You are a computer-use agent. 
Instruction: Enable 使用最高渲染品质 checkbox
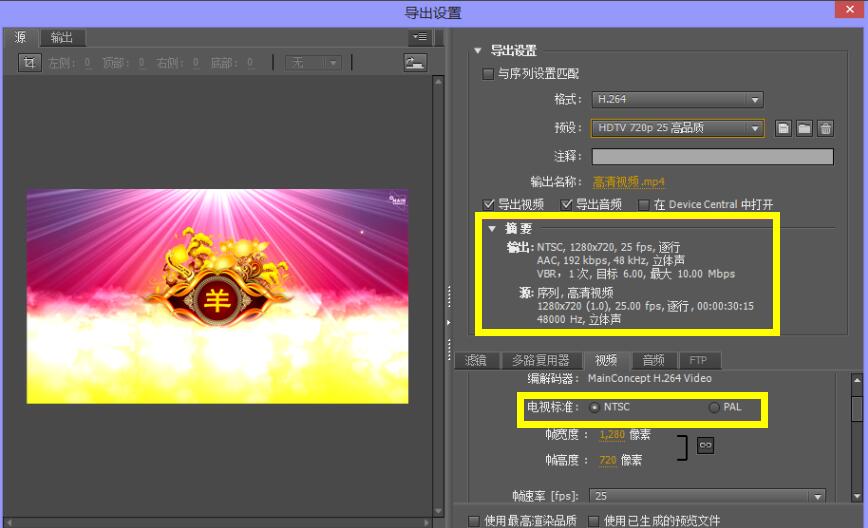click(x=473, y=520)
